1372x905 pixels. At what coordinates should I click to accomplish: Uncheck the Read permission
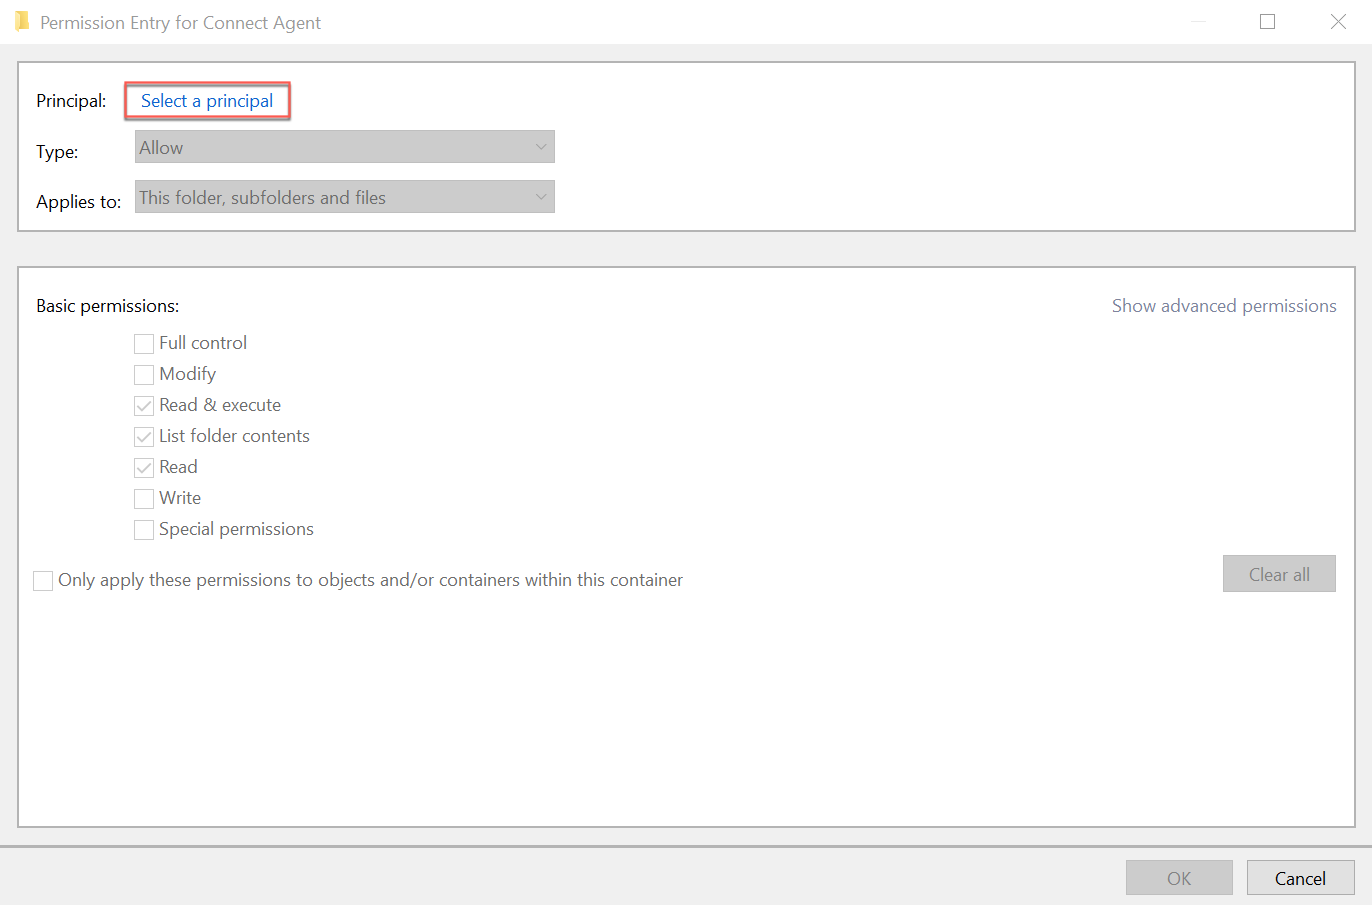[144, 468]
